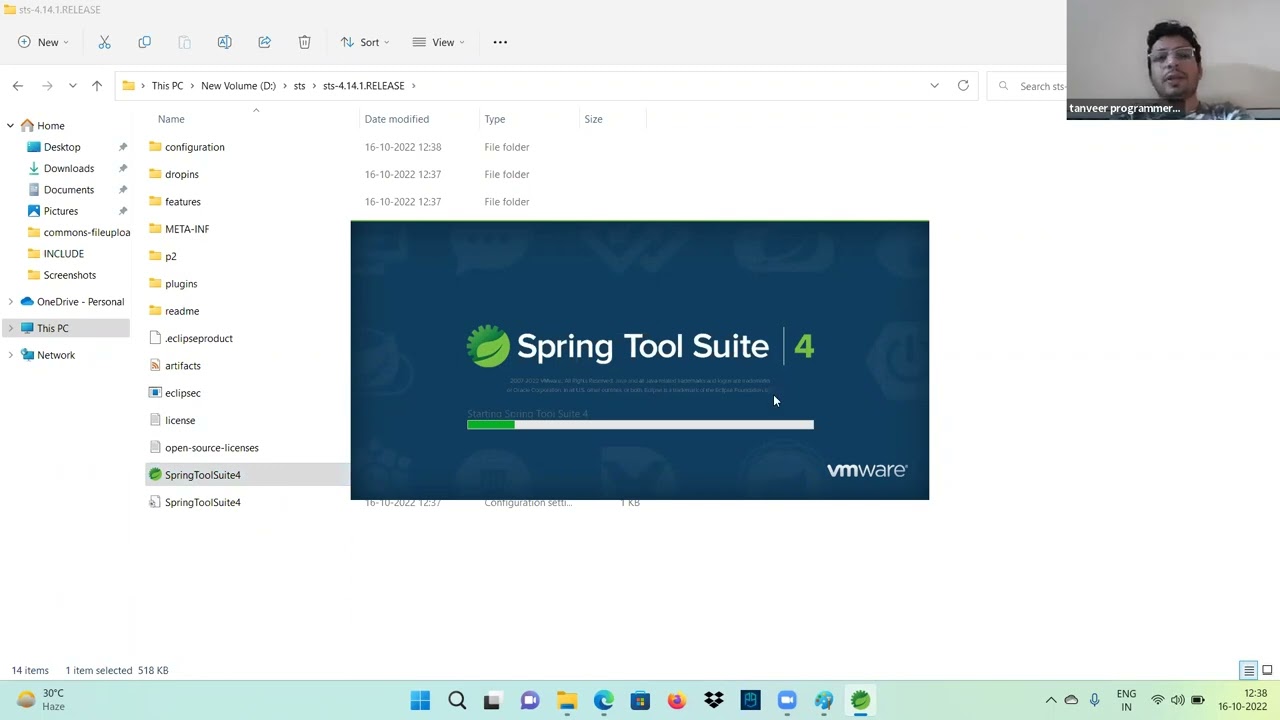Screen dimensions: 1280x720
Task: Click the 12:38 clock and date
Action: [1242, 700]
